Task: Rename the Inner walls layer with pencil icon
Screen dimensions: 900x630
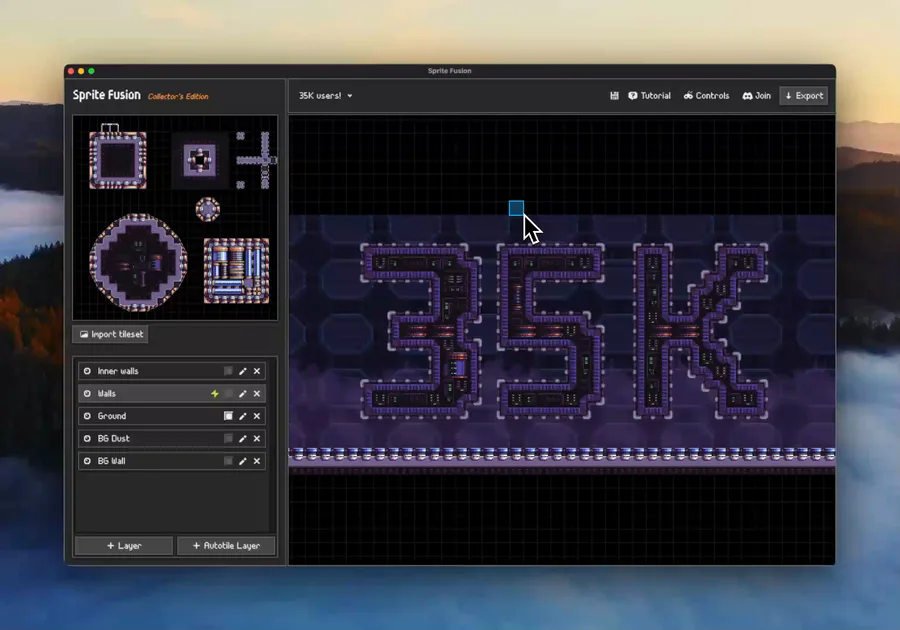Action: [243, 371]
